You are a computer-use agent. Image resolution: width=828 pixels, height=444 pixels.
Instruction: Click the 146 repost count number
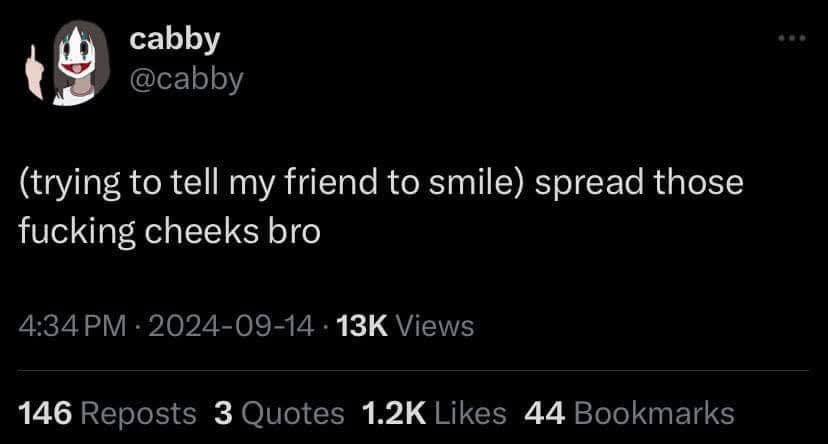click(x=45, y=413)
